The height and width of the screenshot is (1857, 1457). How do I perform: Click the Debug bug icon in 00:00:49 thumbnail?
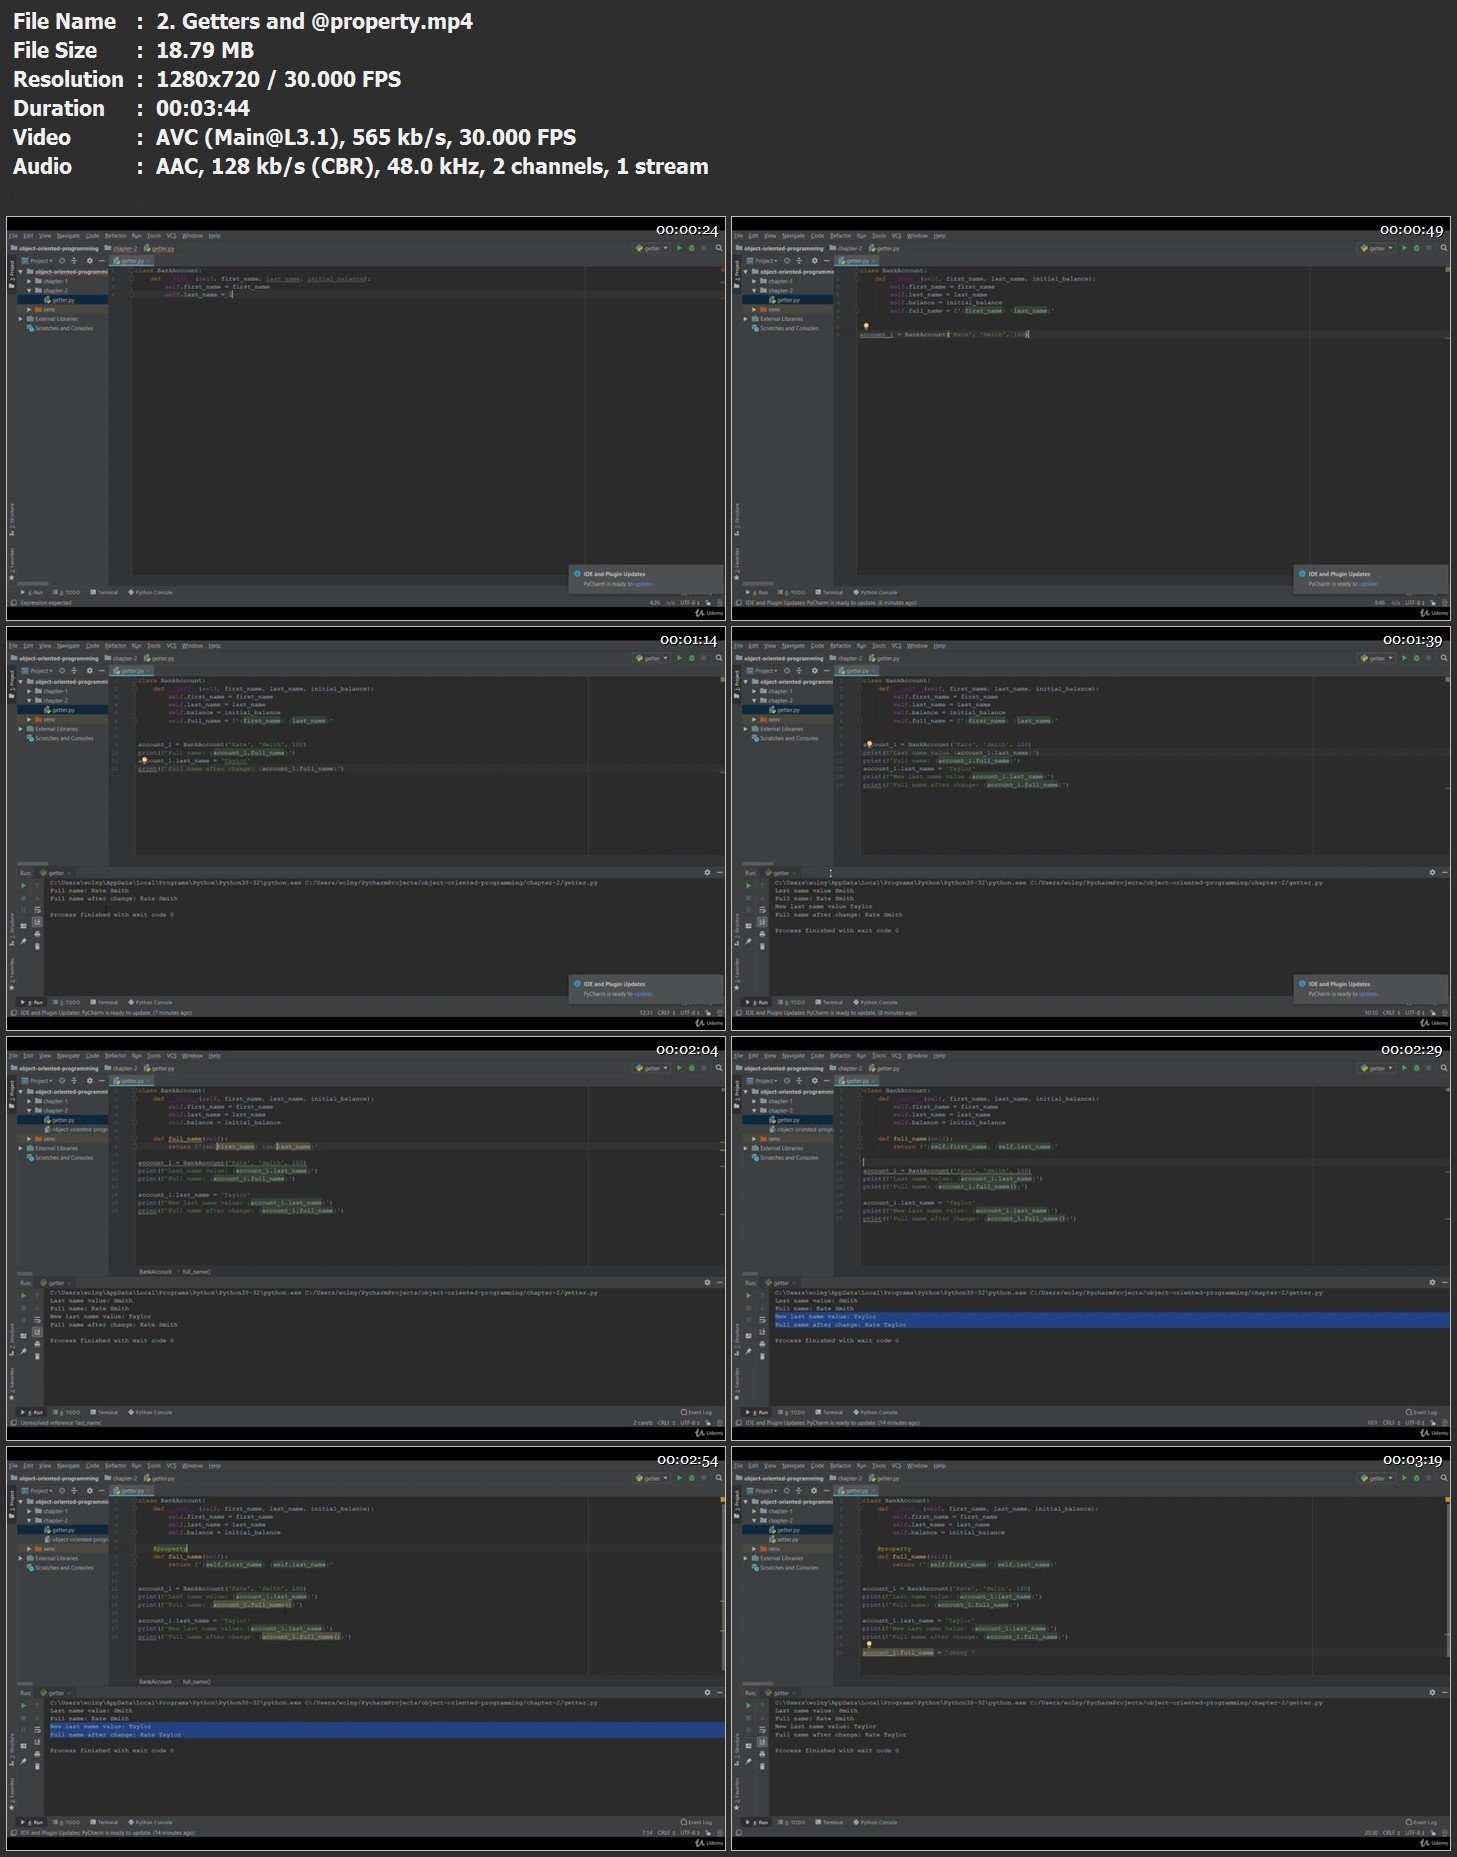pyautogui.click(x=1416, y=248)
